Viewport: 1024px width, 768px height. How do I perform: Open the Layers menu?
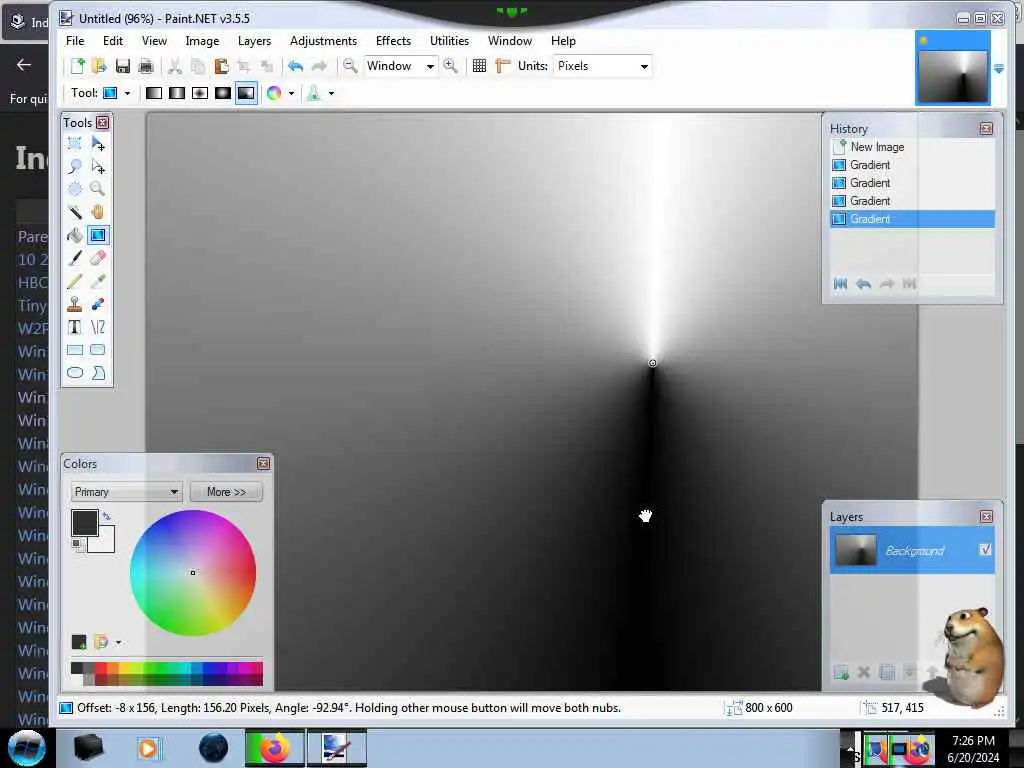[254, 40]
